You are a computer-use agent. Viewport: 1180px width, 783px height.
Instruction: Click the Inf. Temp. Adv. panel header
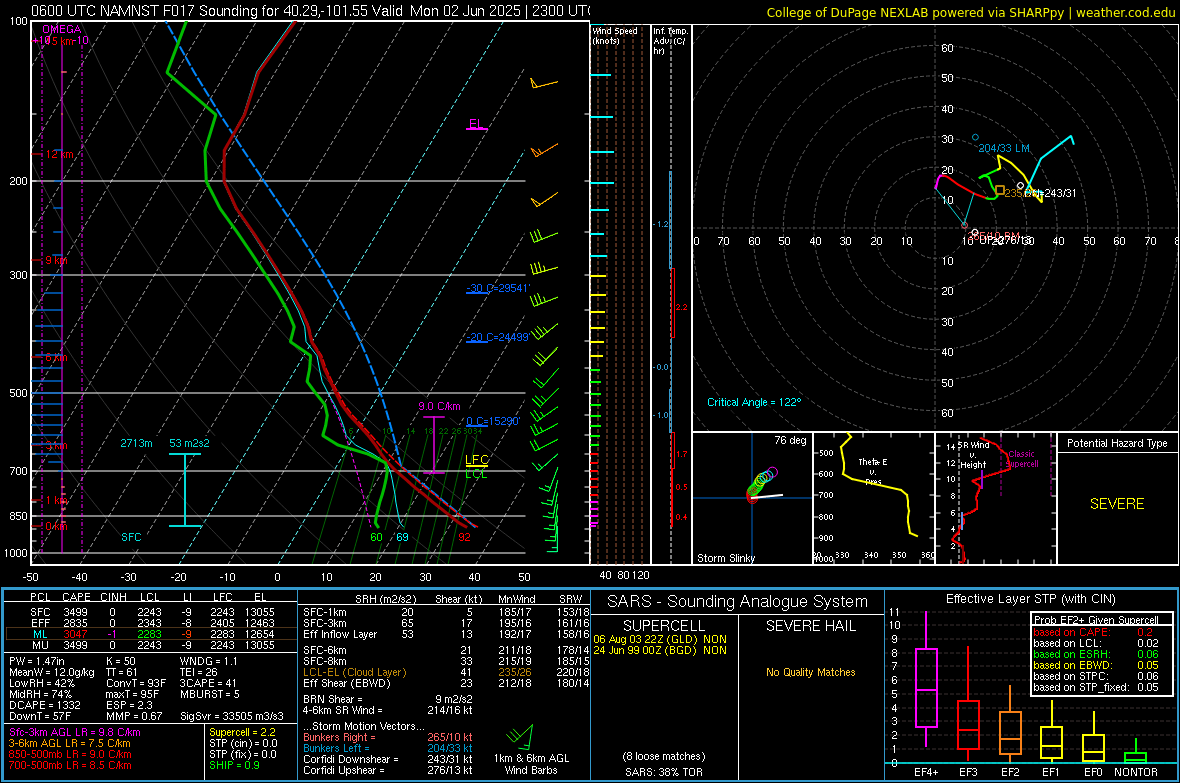coord(671,41)
